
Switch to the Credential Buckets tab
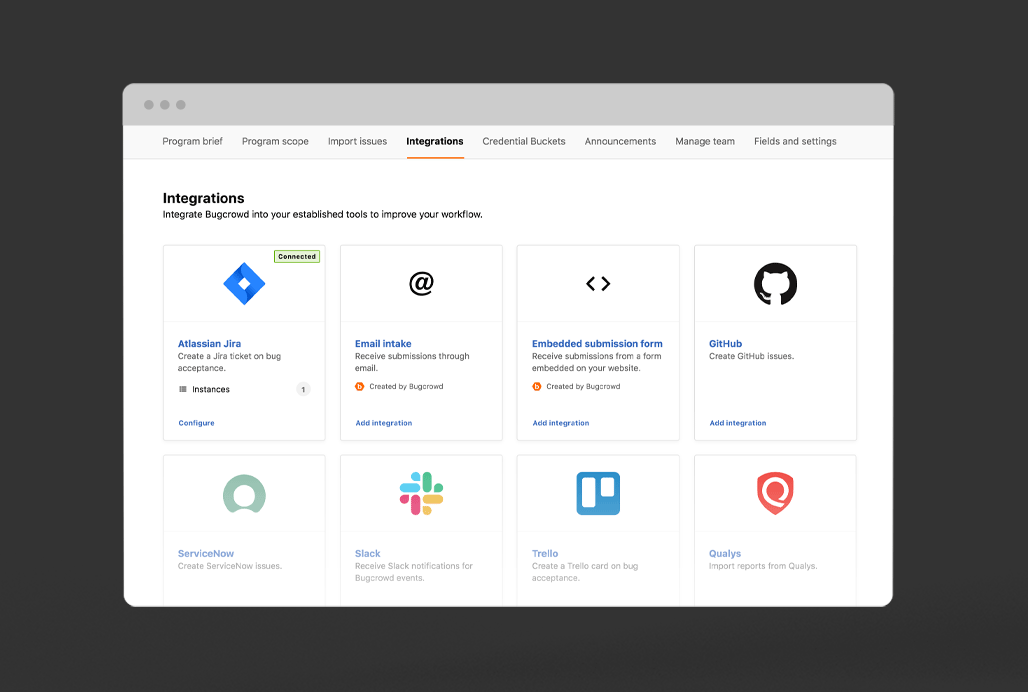524,141
